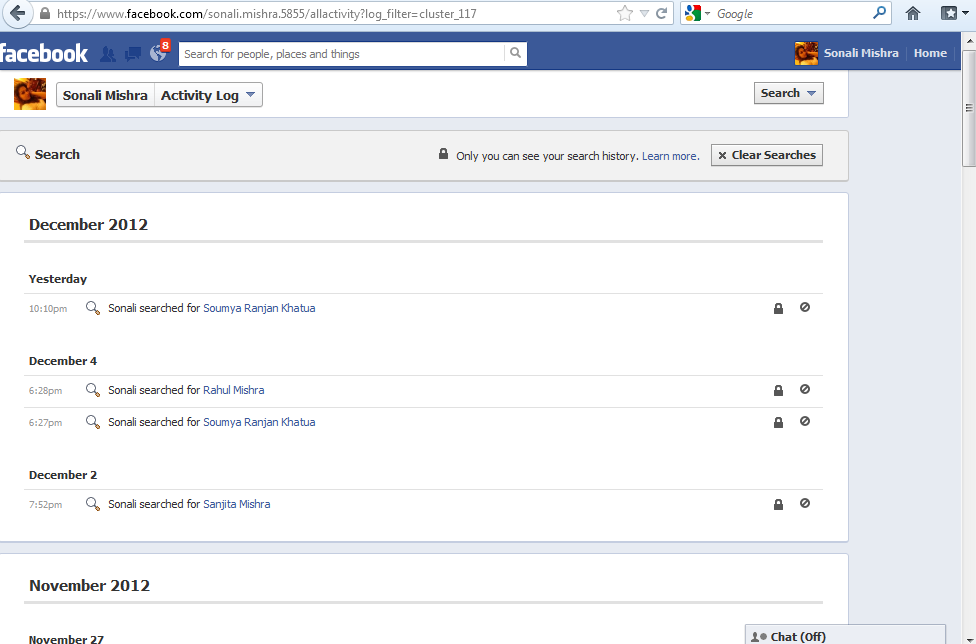Click lock icon on Yesterday 10:10pm search

(778, 308)
